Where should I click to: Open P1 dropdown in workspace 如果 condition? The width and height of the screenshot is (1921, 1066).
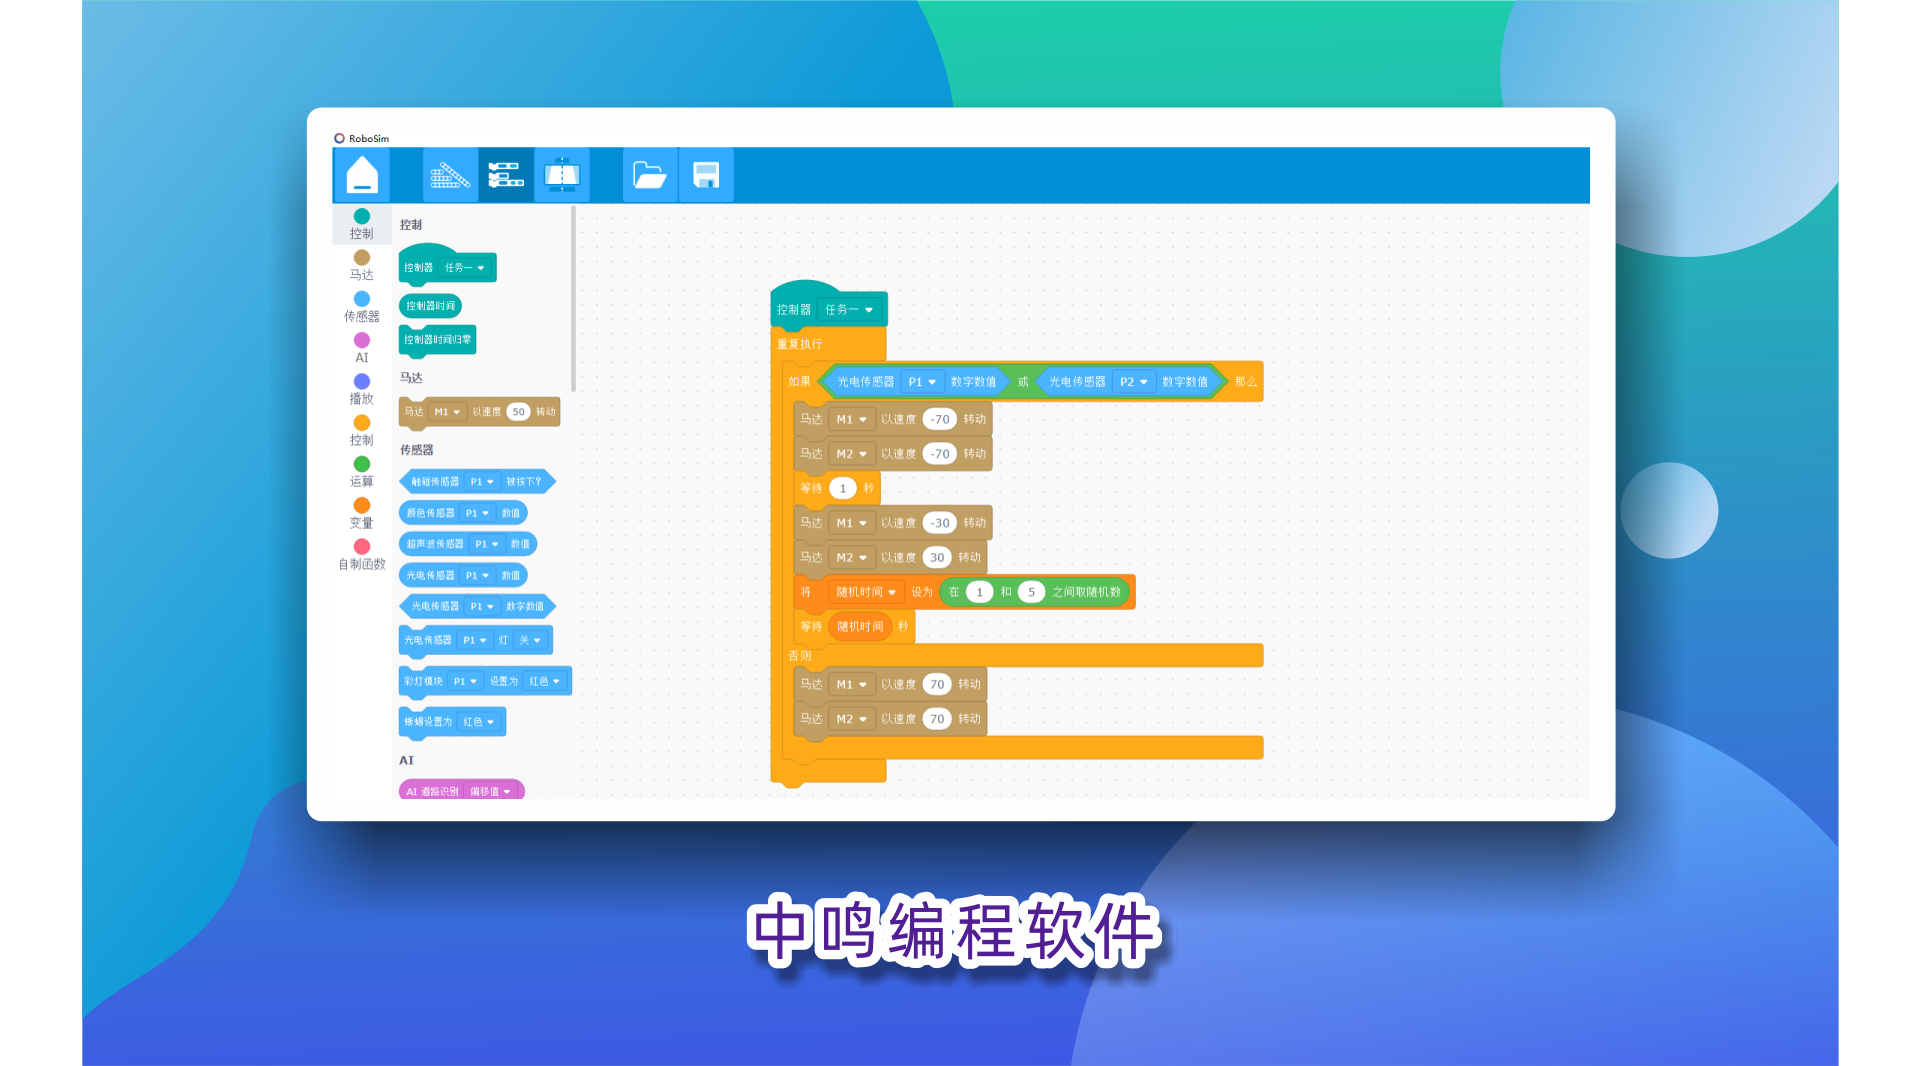click(922, 382)
